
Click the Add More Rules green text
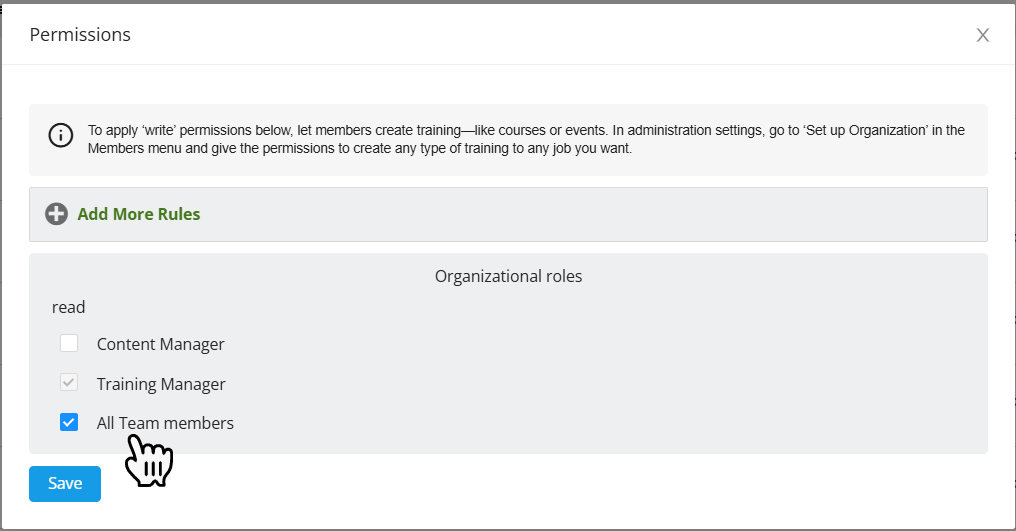[139, 214]
